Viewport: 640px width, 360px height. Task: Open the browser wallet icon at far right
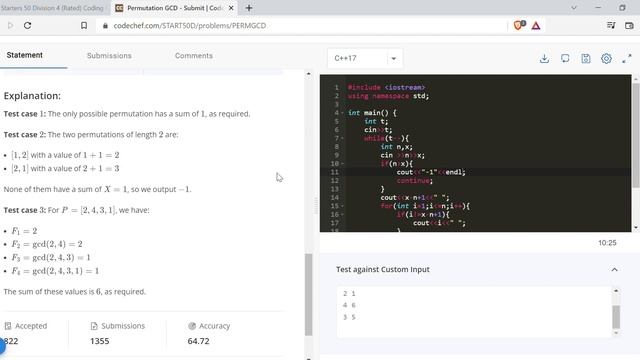pos(629,25)
